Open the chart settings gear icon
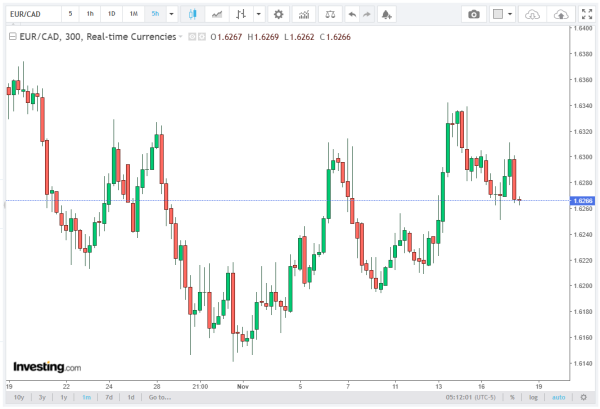The width and height of the screenshot is (600, 409). click(x=278, y=15)
